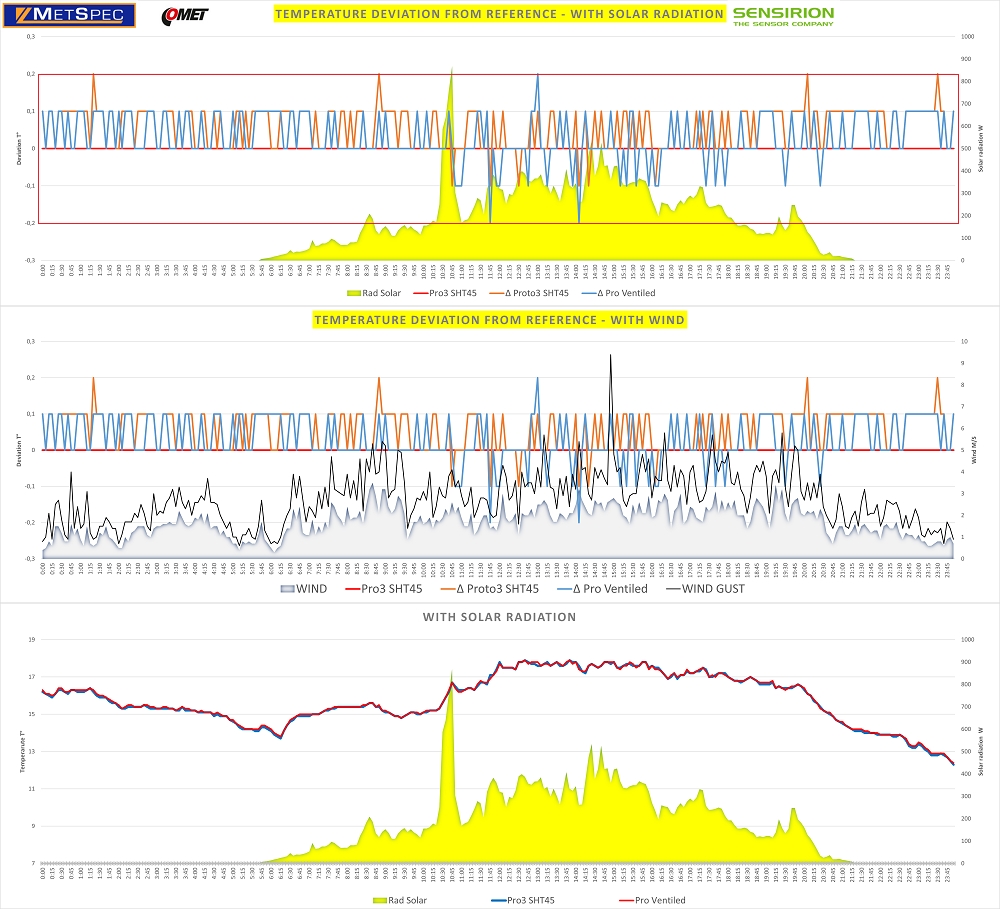Image resolution: width=1000 pixels, height=909 pixels.
Task: Click the Temperature T° axis label
Action: pyautogui.click(x=22, y=751)
